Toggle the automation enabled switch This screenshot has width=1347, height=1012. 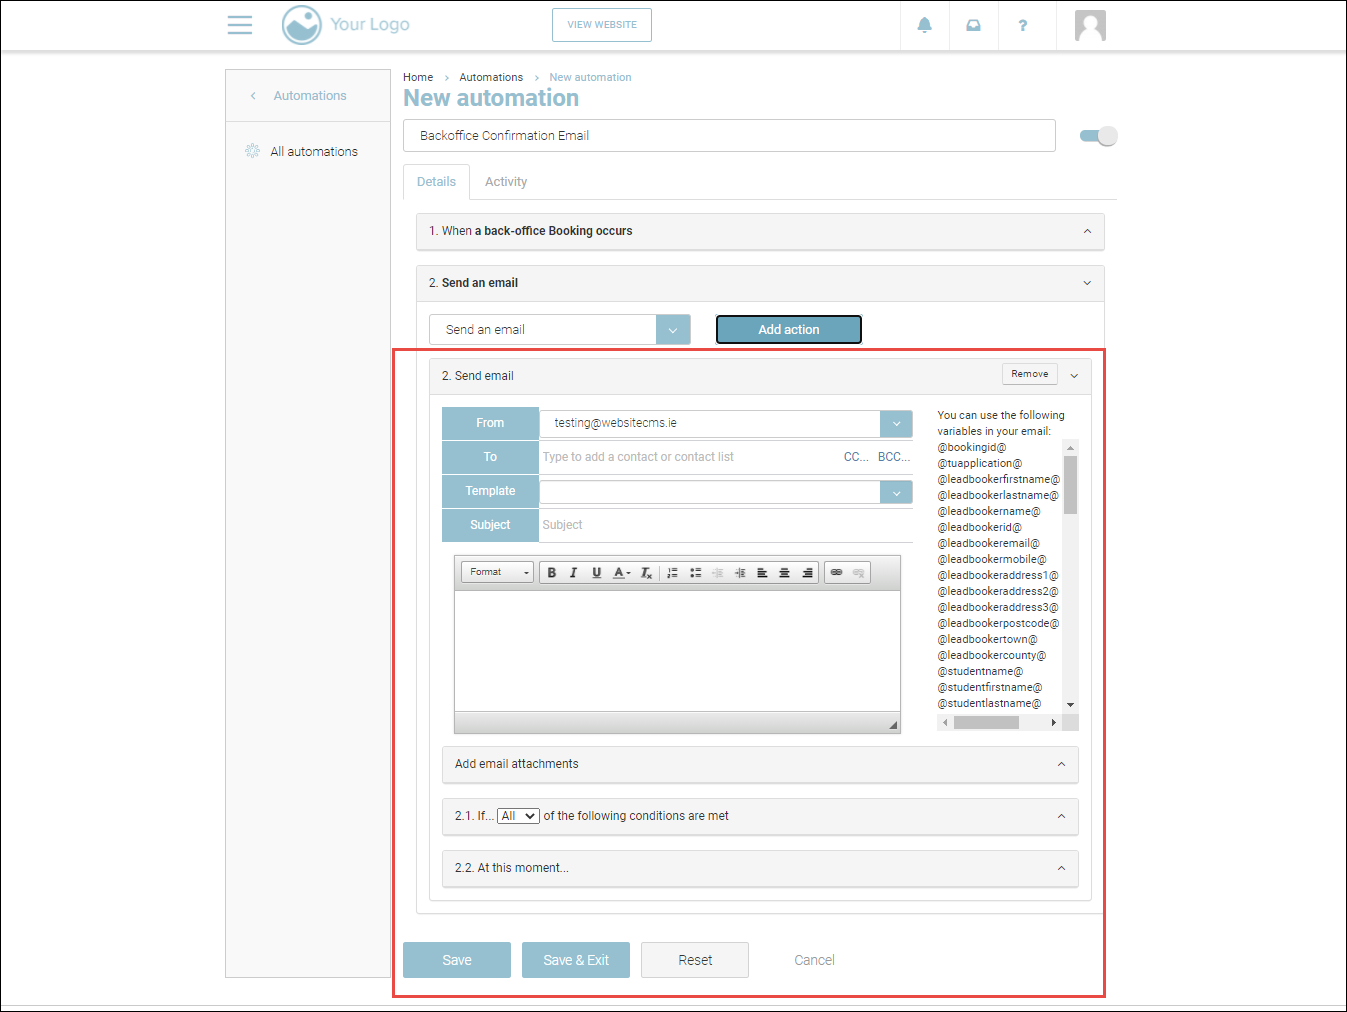pos(1098,136)
